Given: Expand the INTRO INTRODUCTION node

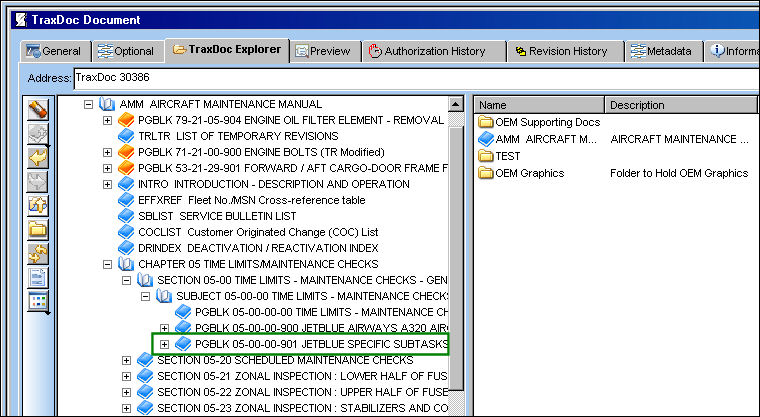Looking at the screenshot, I should pos(108,184).
